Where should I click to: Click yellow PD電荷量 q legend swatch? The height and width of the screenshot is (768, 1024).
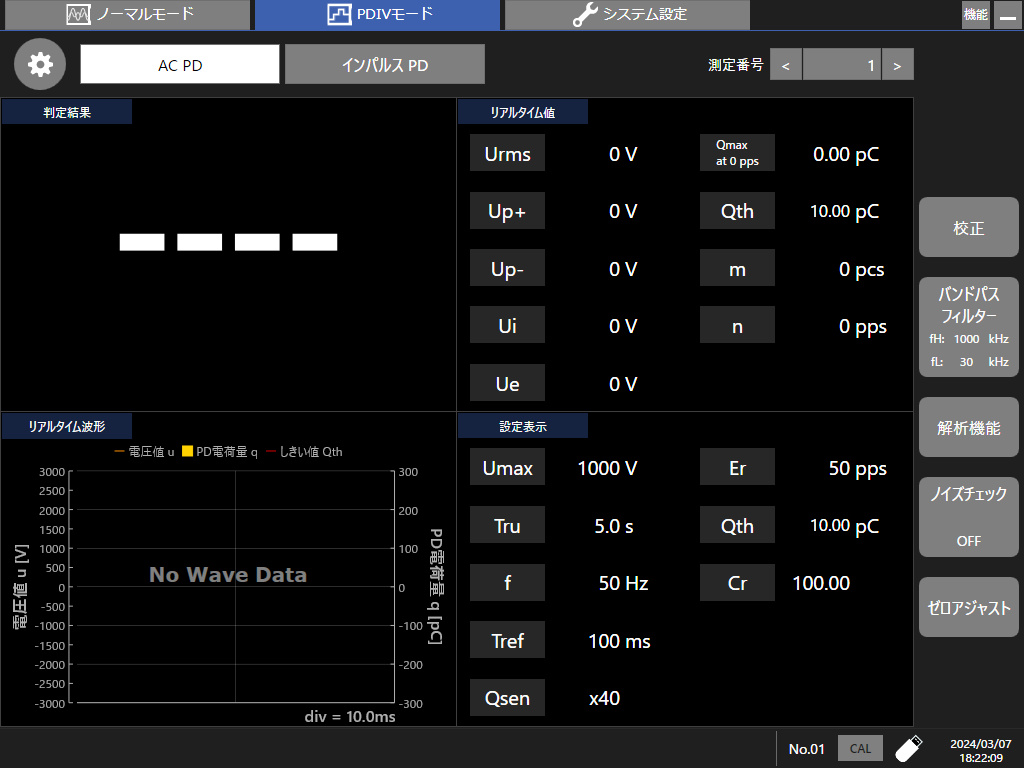click(x=187, y=452)
